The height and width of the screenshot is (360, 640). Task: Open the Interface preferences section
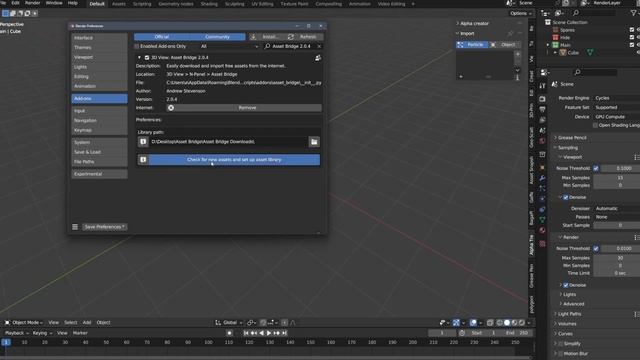click(x=99, y=38)
